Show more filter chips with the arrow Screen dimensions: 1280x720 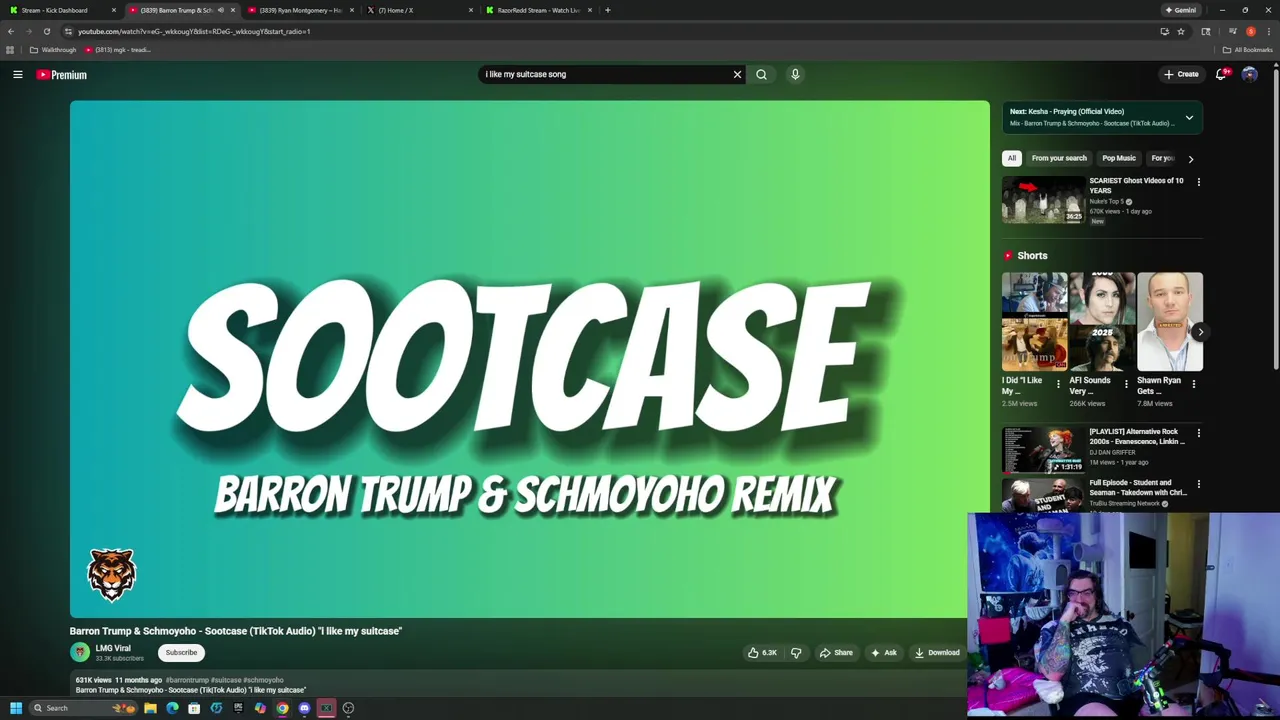point(1190,159)
